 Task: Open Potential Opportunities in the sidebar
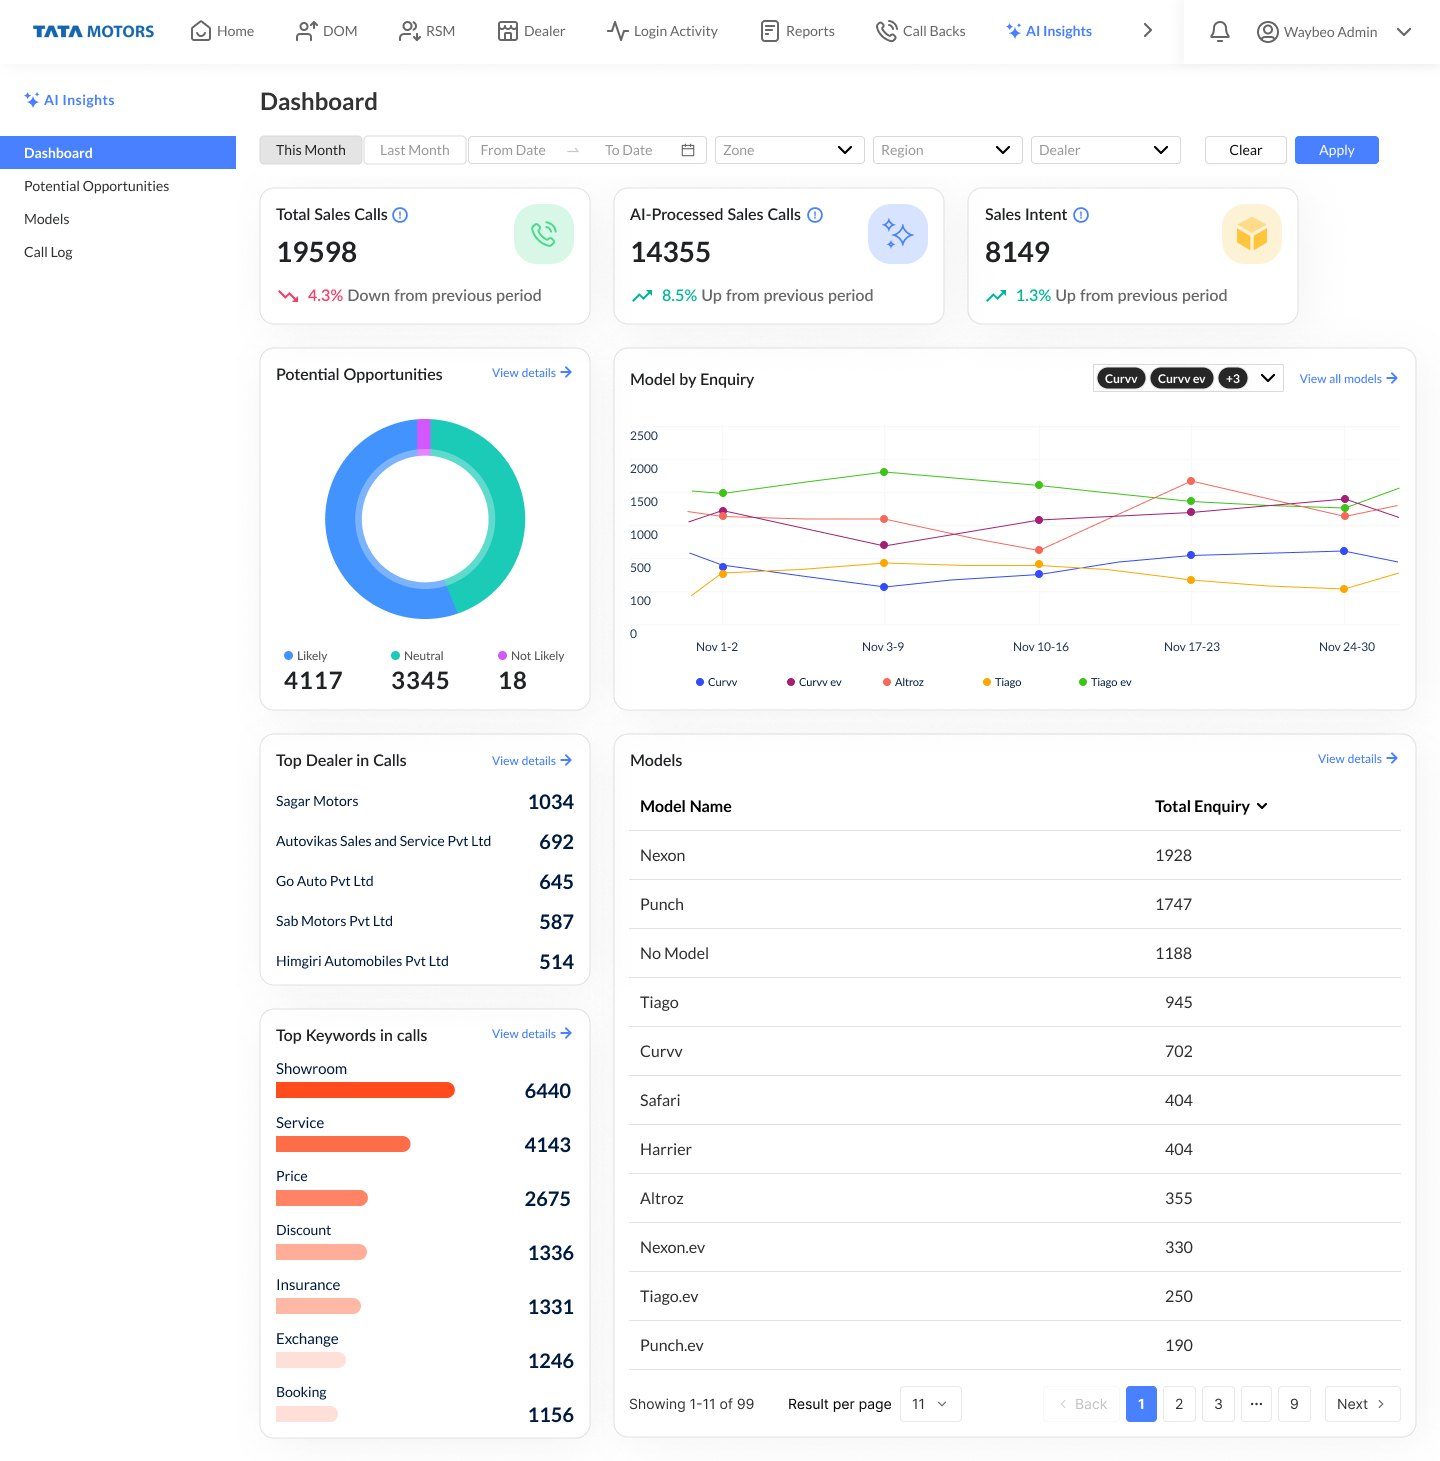coord(96,186)
